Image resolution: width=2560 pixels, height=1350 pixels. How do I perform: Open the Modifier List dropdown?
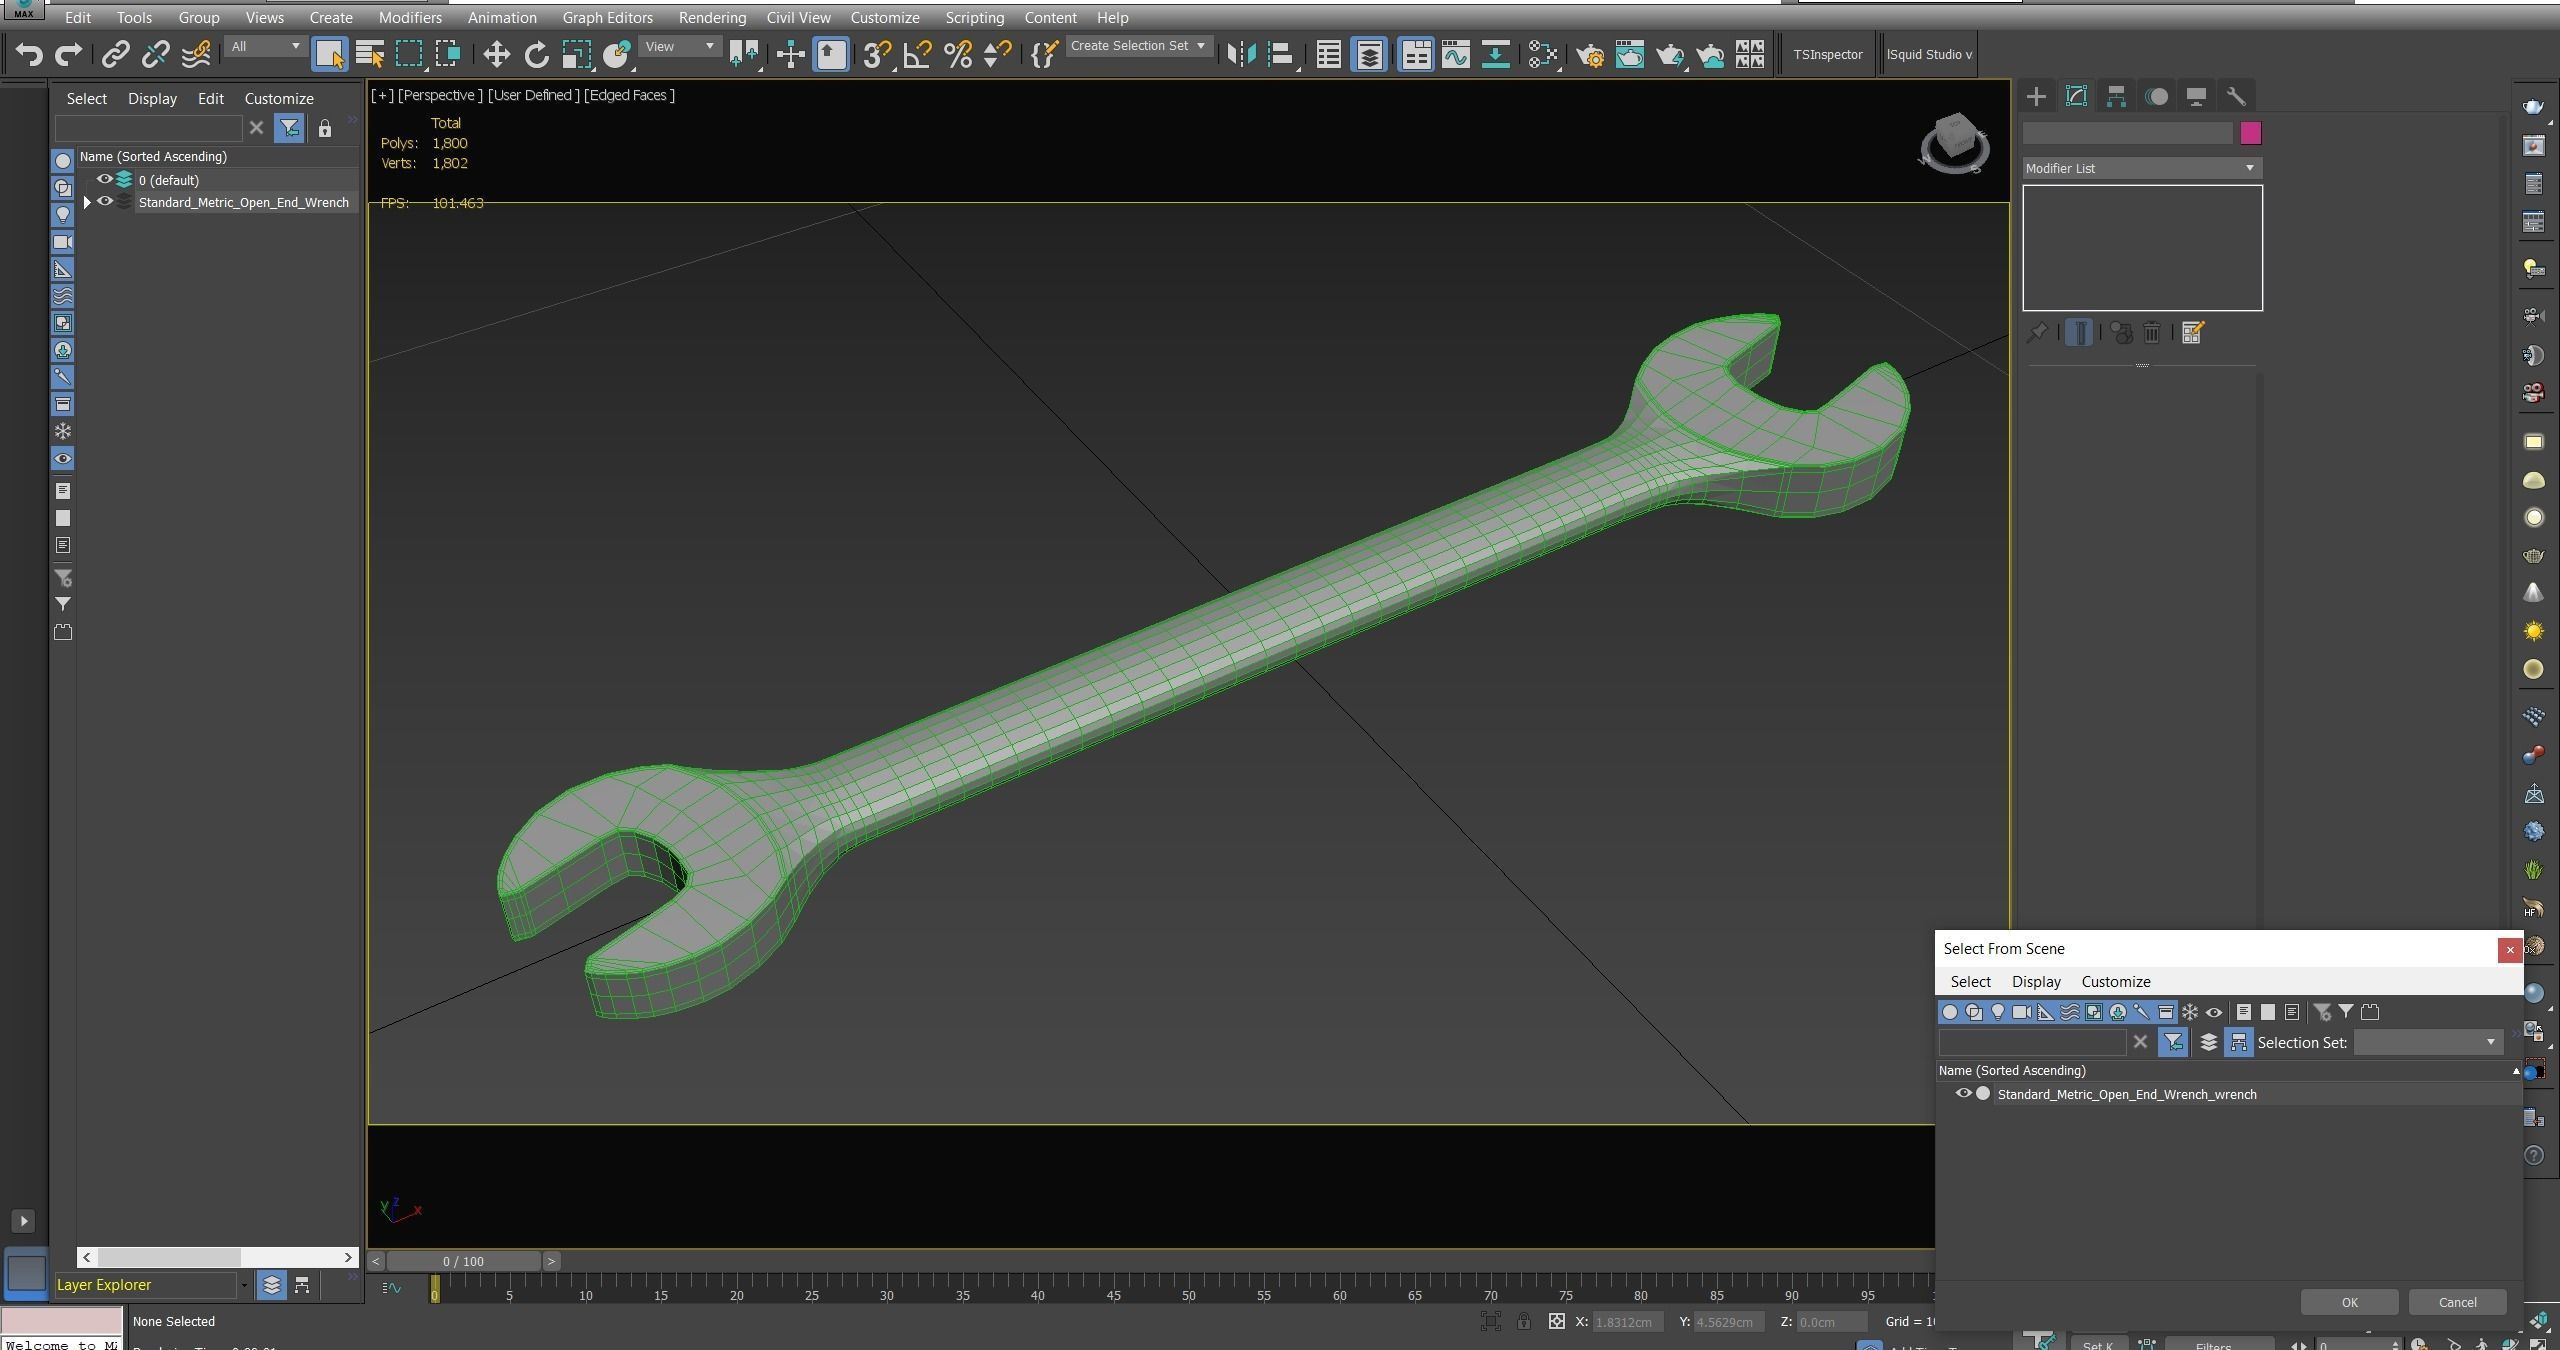click(x=2141, y=168)
